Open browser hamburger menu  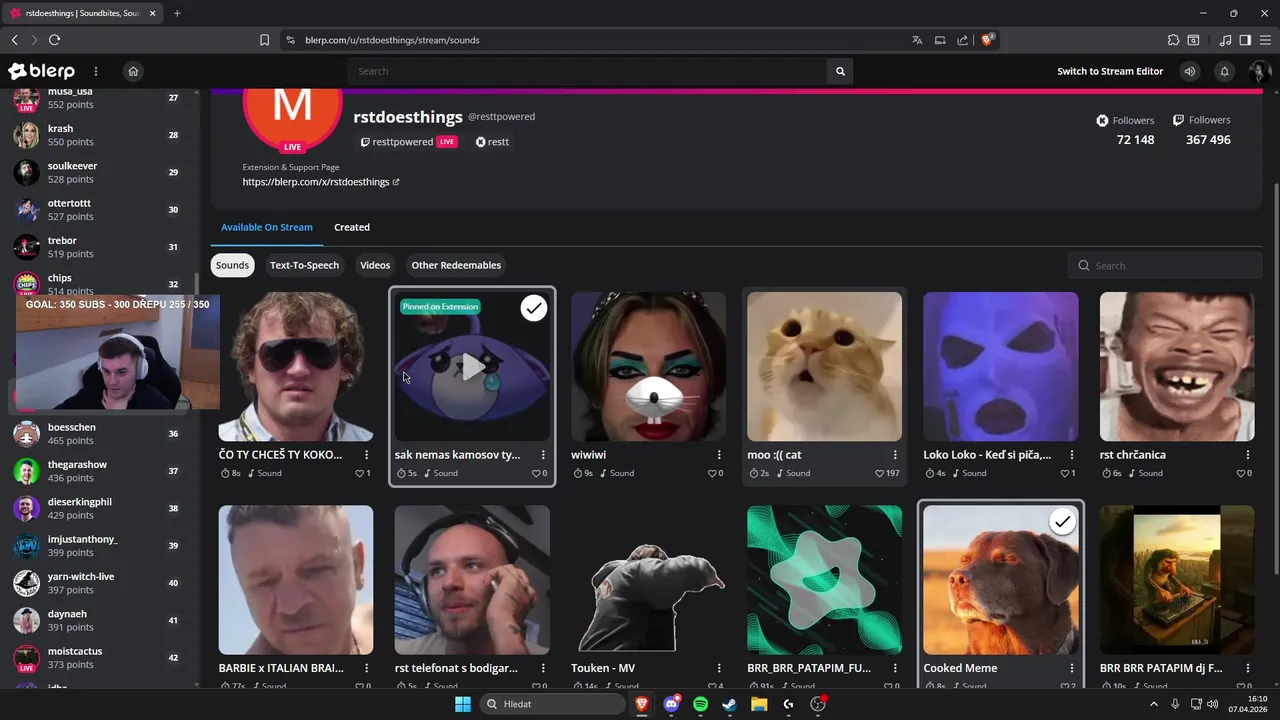coord(1265,40)
